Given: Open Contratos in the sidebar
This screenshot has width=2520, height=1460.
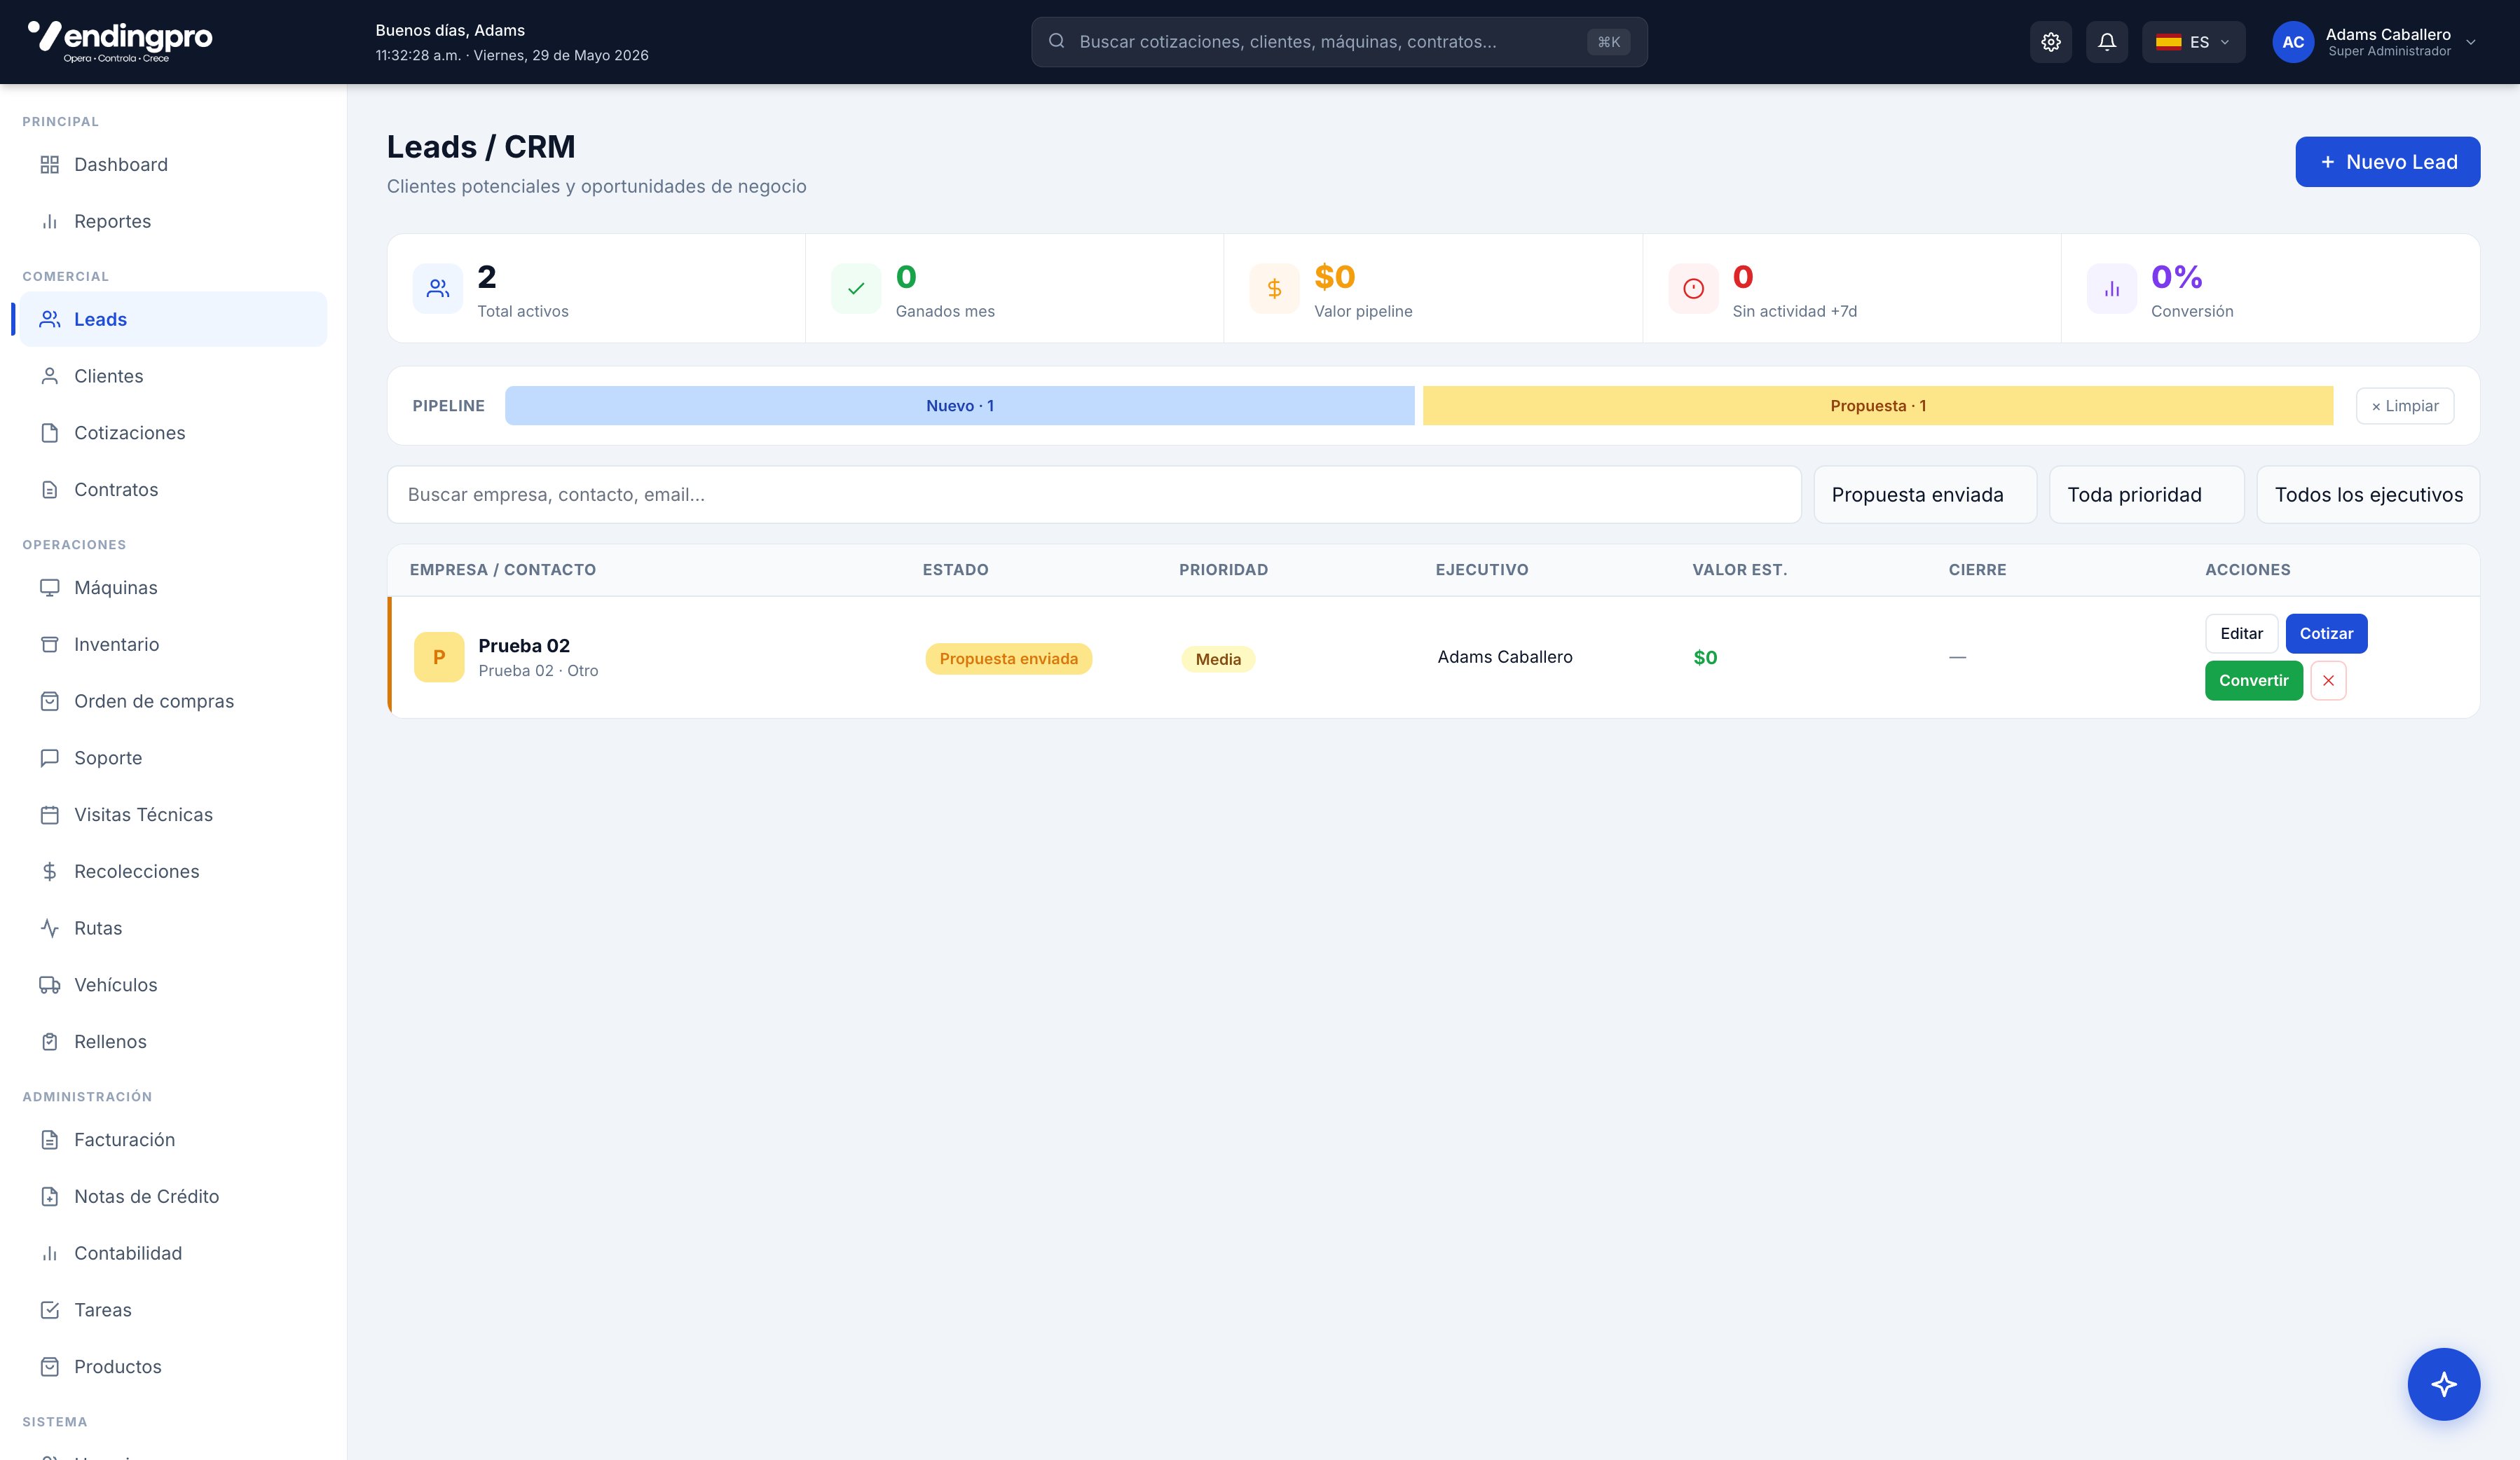Looking at the screenshot, I should (x=173, y=490).
